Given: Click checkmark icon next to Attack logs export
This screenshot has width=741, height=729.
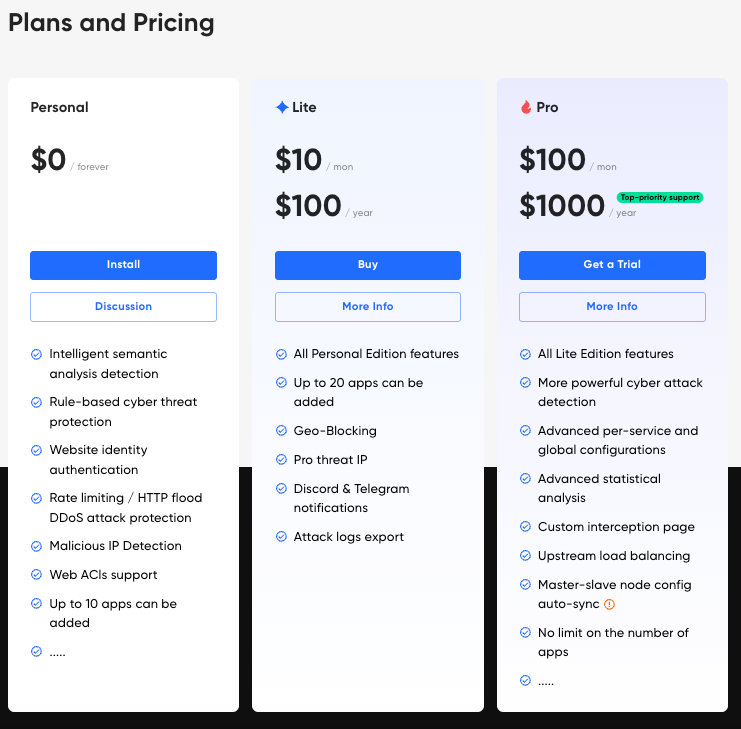Looking at the screenshot, I should click(x=281, y=537).
